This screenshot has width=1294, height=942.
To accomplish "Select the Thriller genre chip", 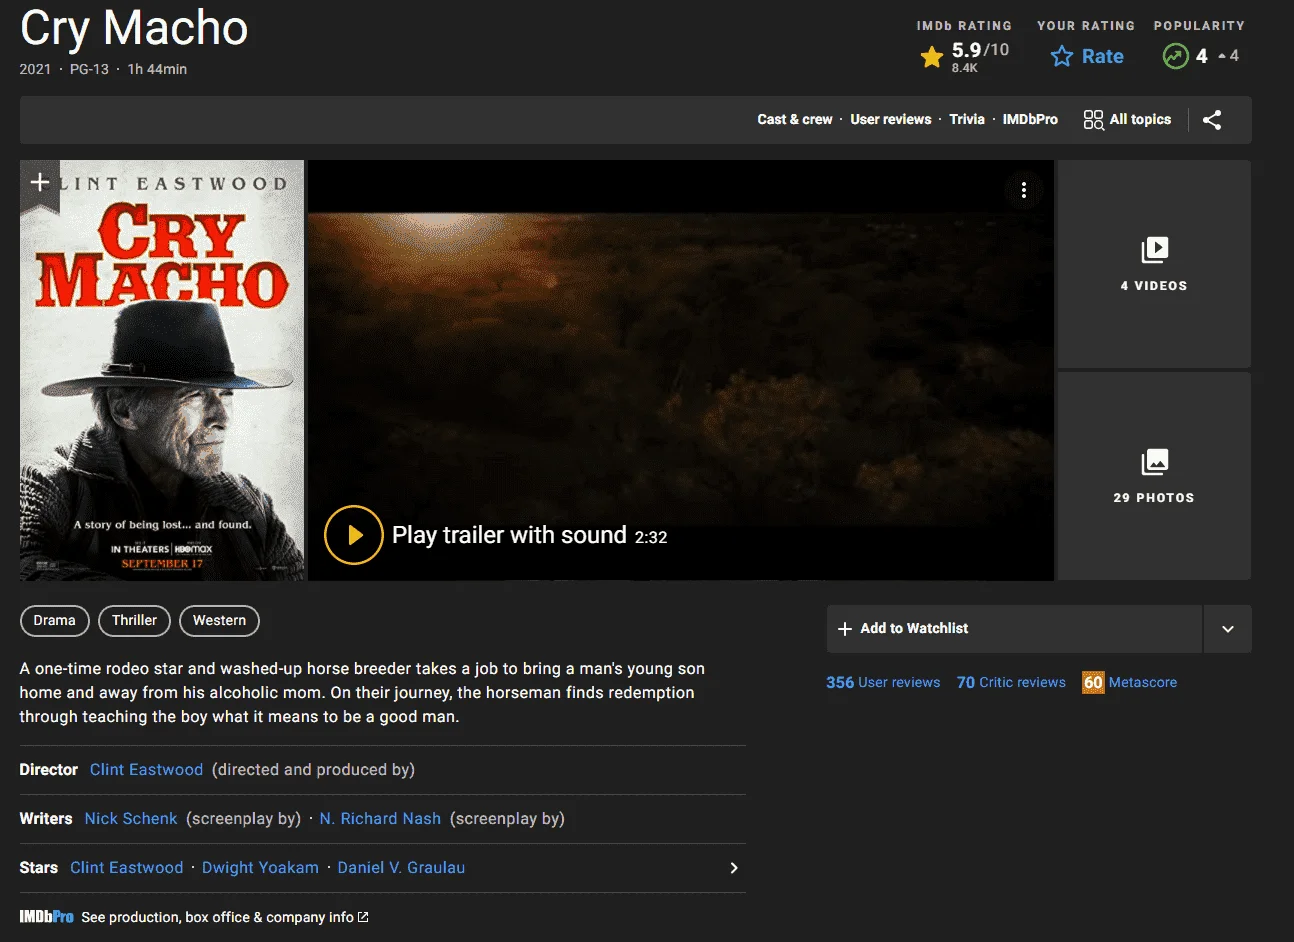I will tap(135, 621).
